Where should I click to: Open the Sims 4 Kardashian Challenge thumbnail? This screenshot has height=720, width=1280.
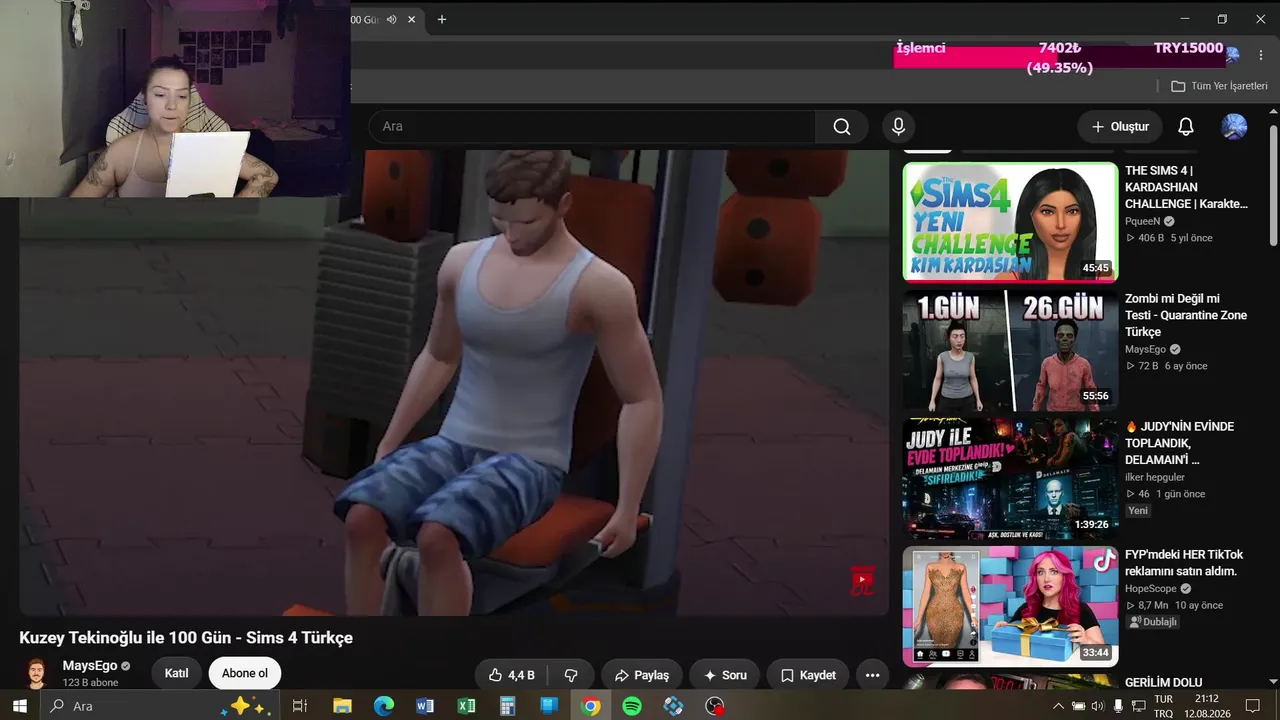[1010, 222]
